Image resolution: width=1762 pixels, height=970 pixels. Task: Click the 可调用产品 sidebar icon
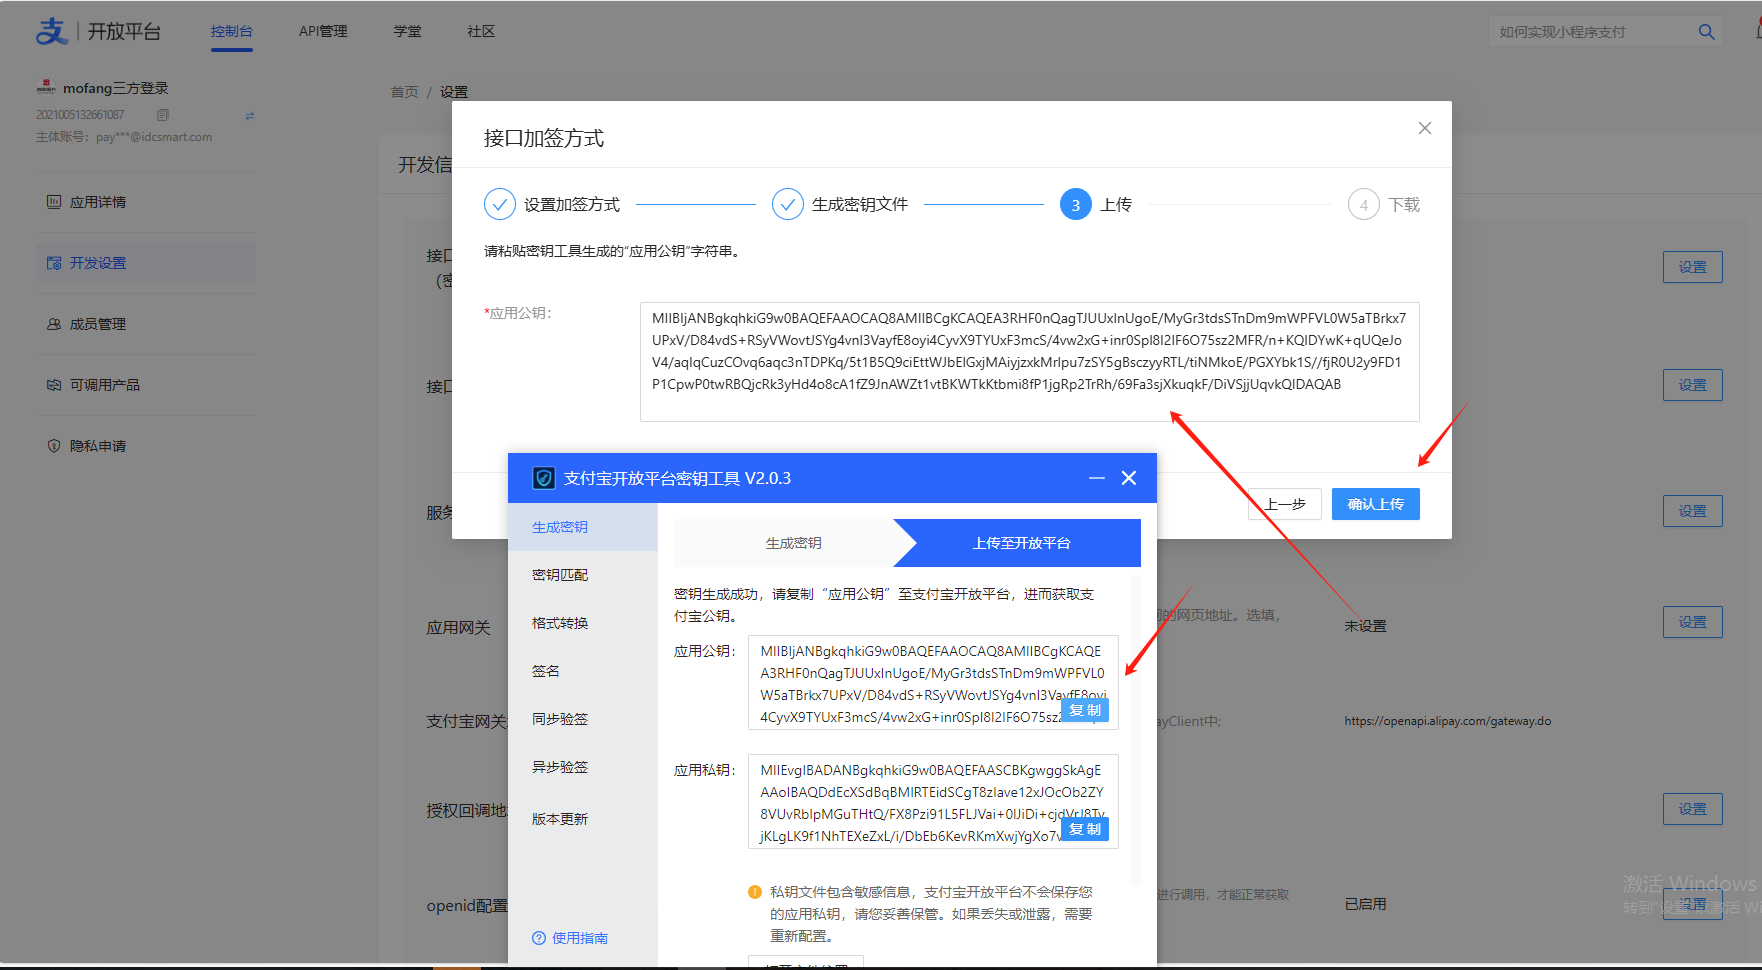click(54, 385)
